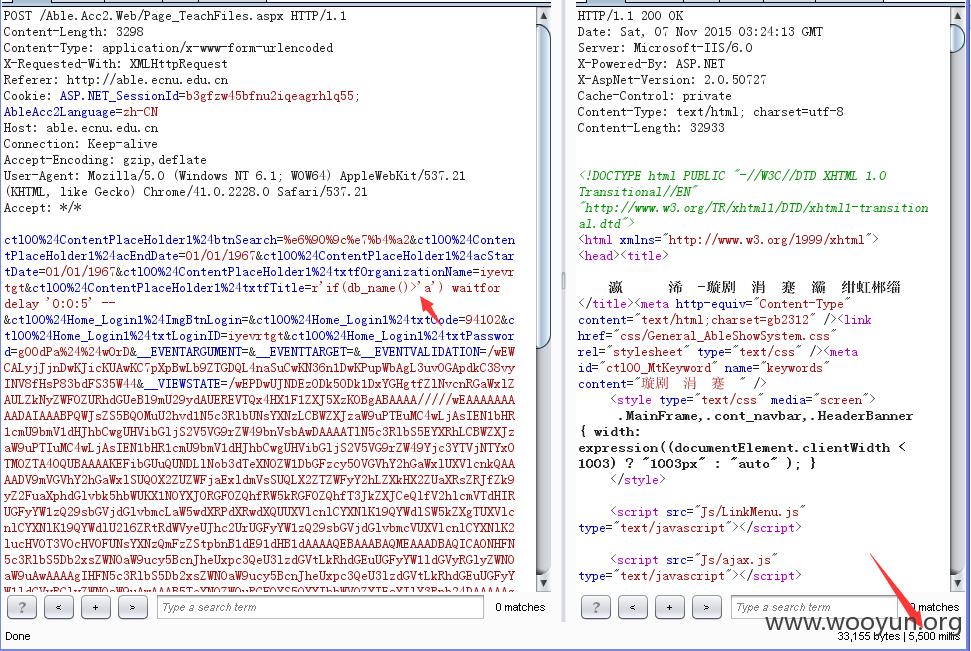Click the request pane scrollbar thumb
971x651 pixels.
coord(543,186)
